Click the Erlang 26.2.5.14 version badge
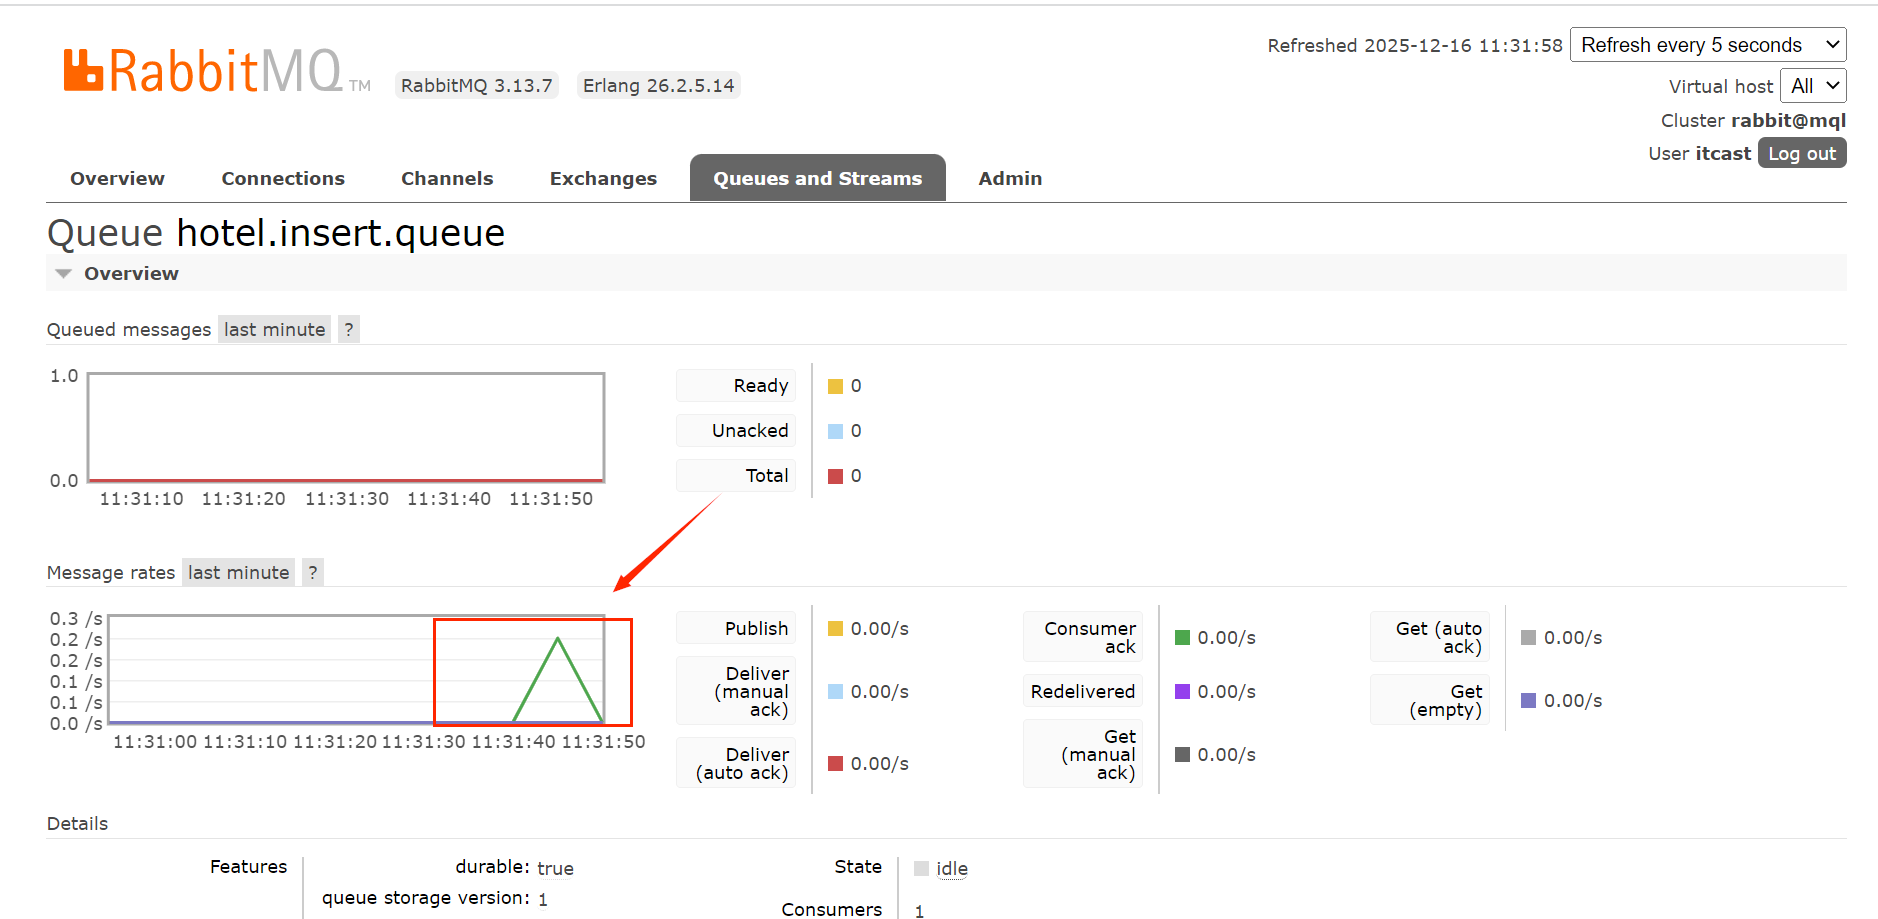 [658, 86]
